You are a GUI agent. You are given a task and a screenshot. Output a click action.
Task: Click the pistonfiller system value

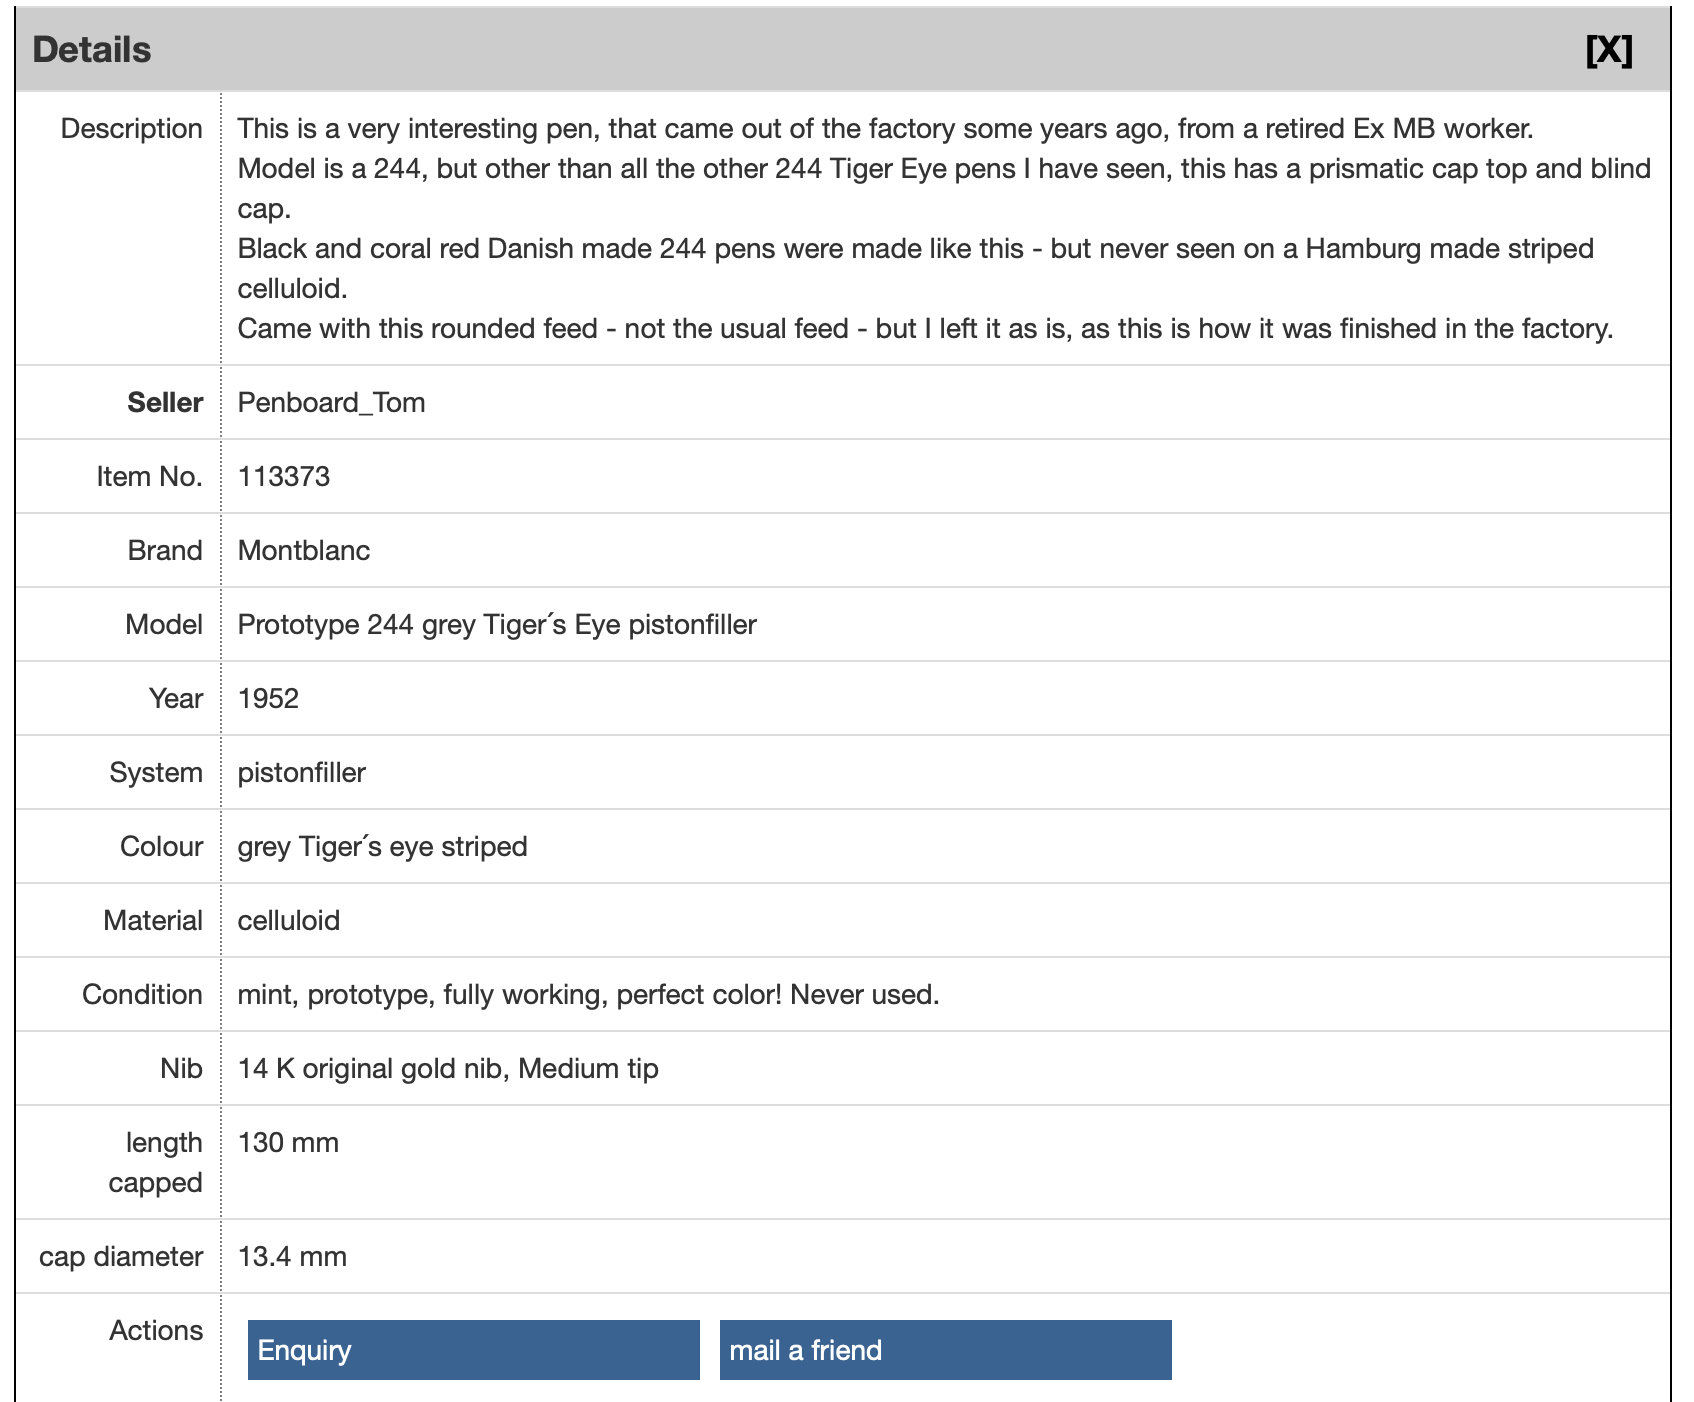[301, 772]
